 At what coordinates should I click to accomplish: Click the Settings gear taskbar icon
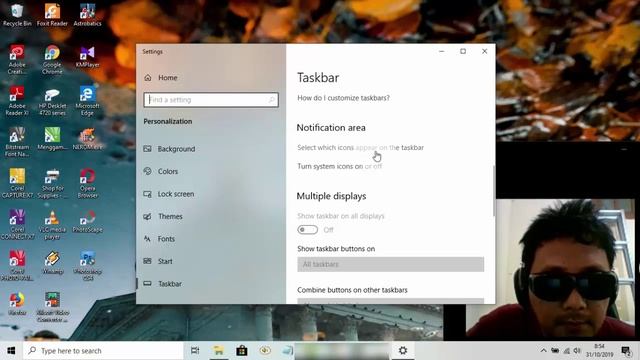403,351
